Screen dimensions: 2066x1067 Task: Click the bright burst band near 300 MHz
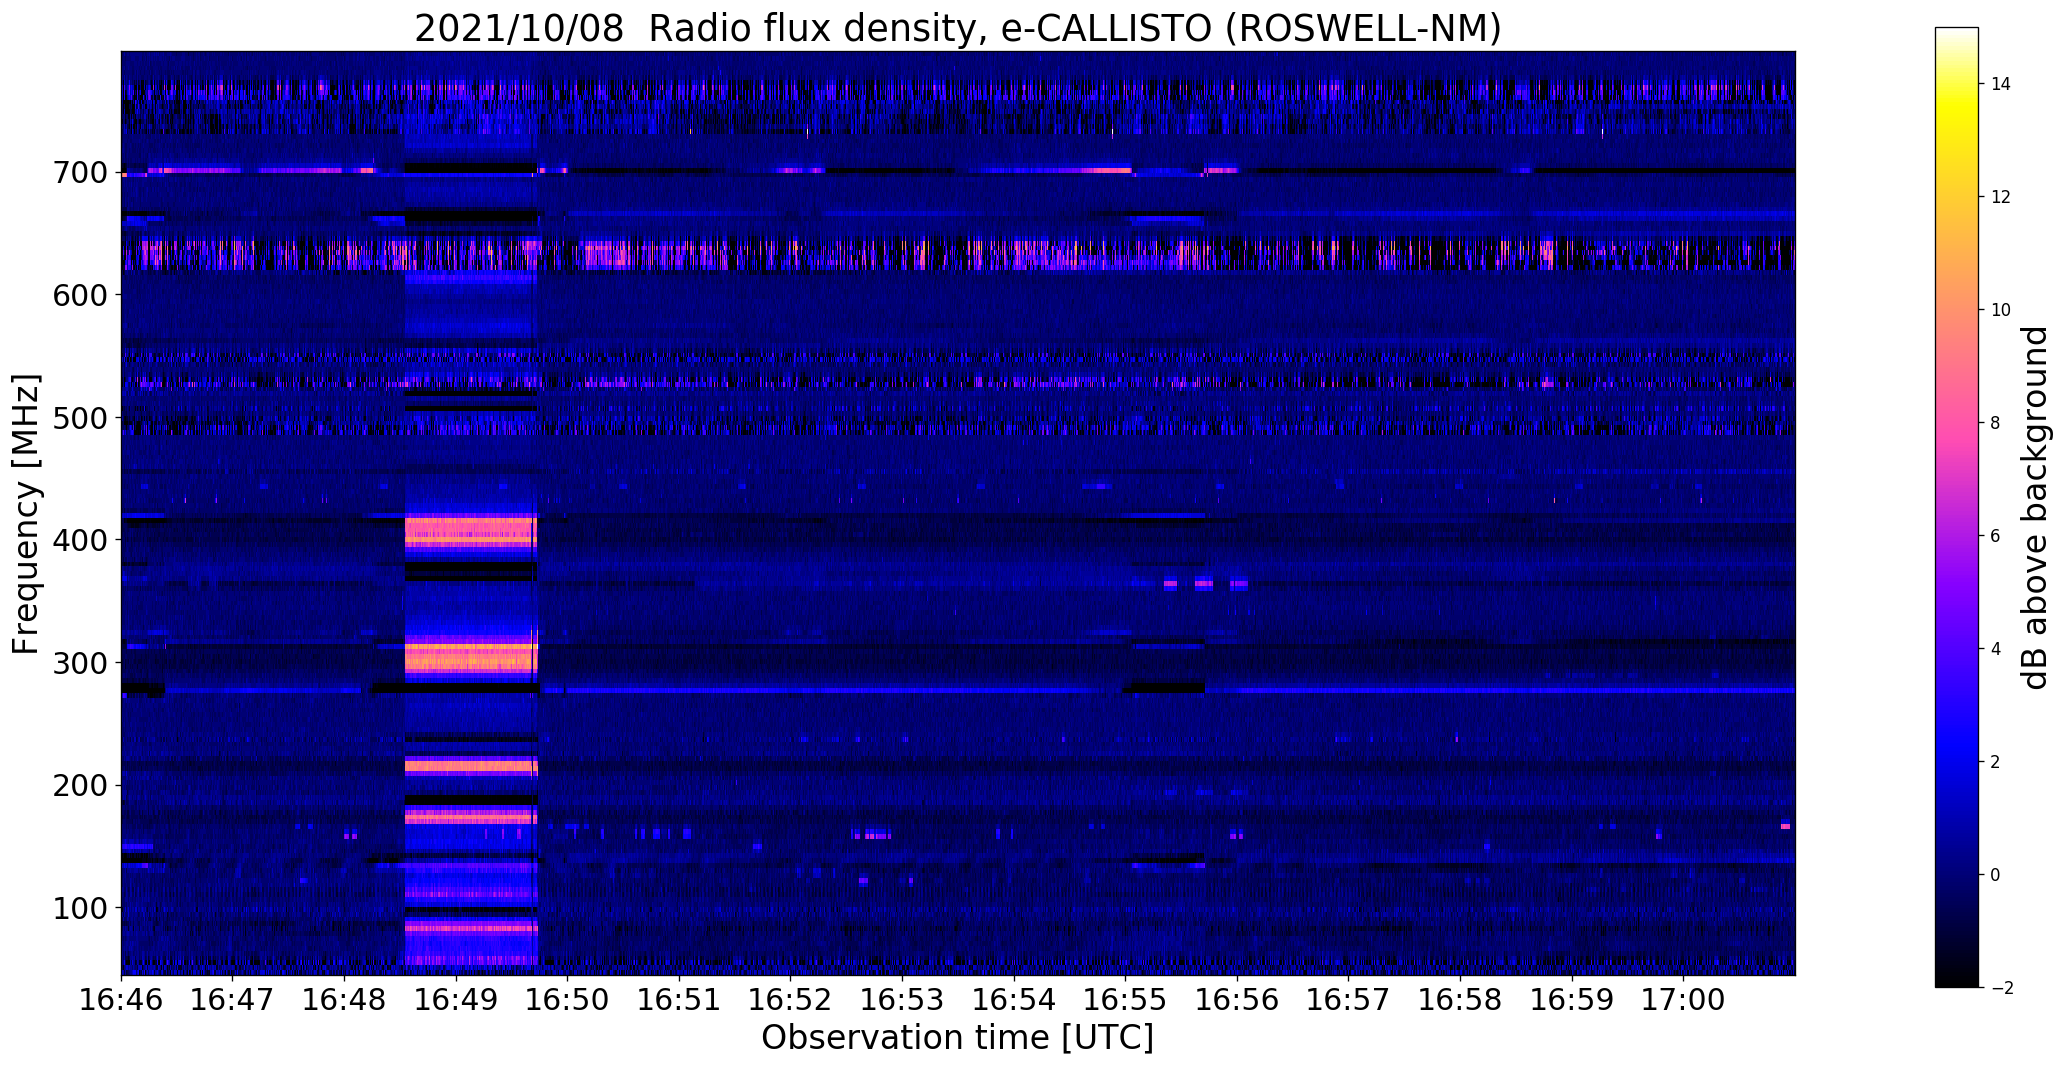pos(471,657)
